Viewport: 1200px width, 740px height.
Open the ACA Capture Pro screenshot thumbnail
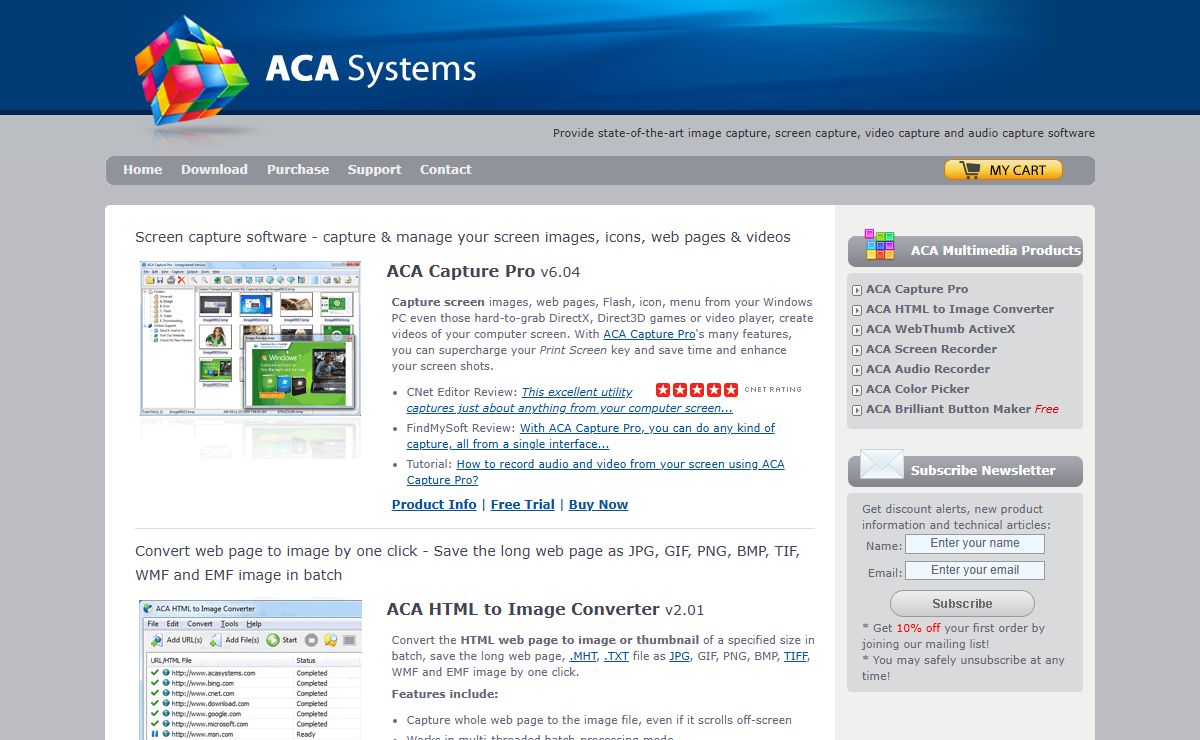coord(250,338)
